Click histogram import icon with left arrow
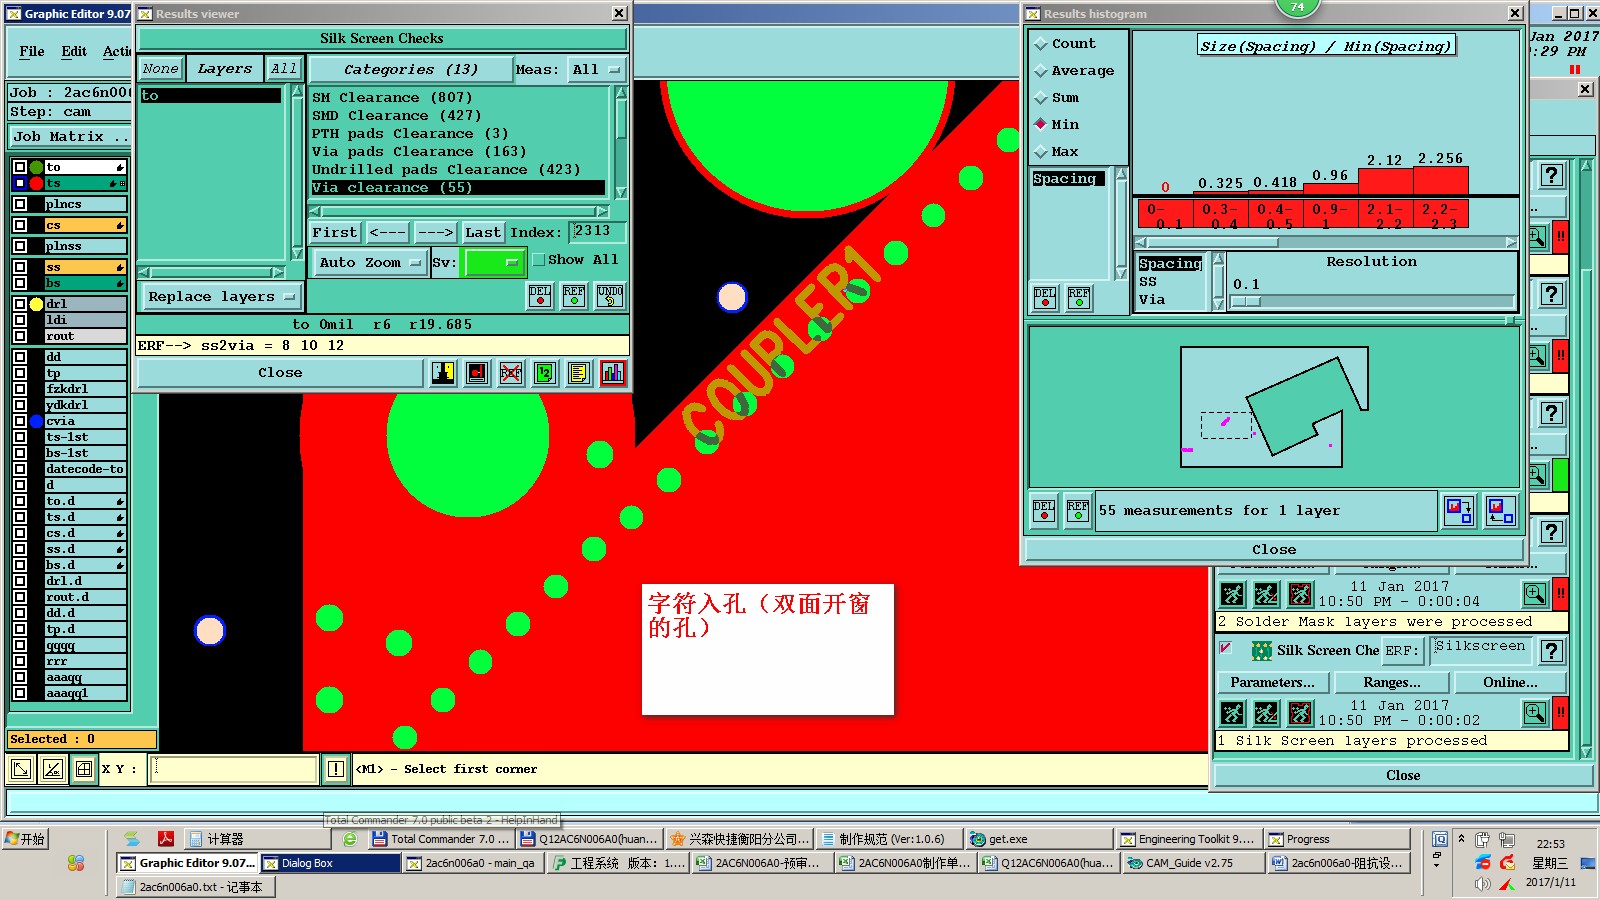This screenshot has height=900, width=1600. 1500,511
